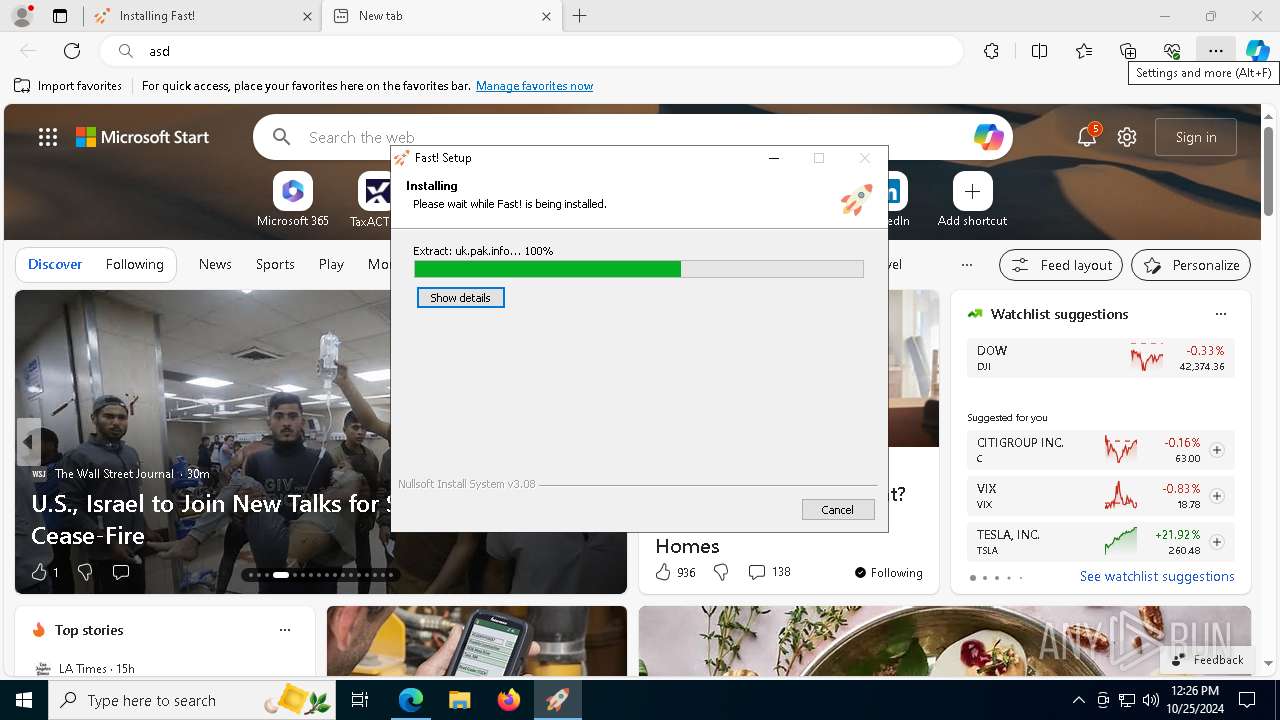
Task: Open Copilot icon in search box
Action: pyautogui.click(x=988, y=138)
